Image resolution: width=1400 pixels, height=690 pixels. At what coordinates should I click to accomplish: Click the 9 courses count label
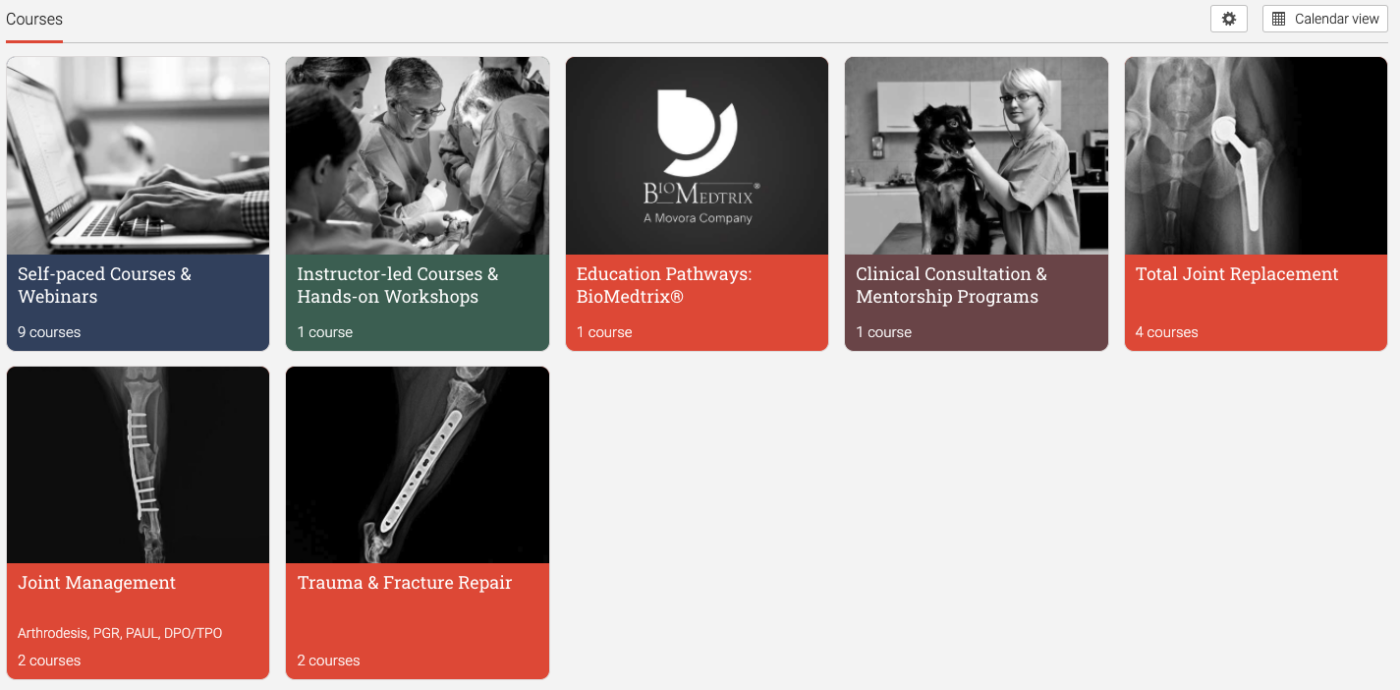coord(49,332)
